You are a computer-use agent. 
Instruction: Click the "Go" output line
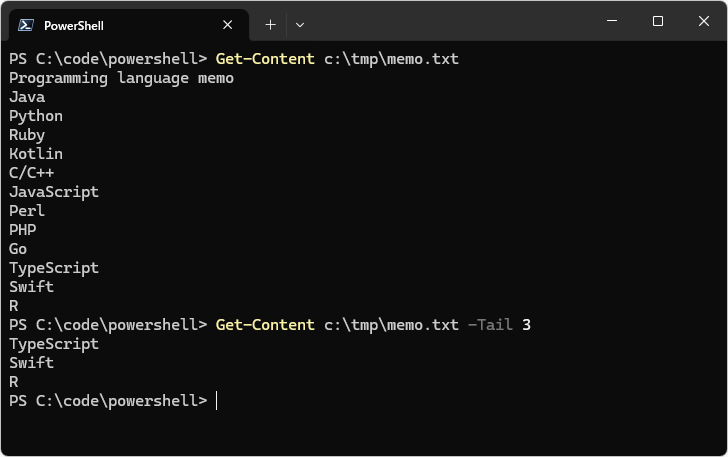pyautogui.click(x=18, y=249)
